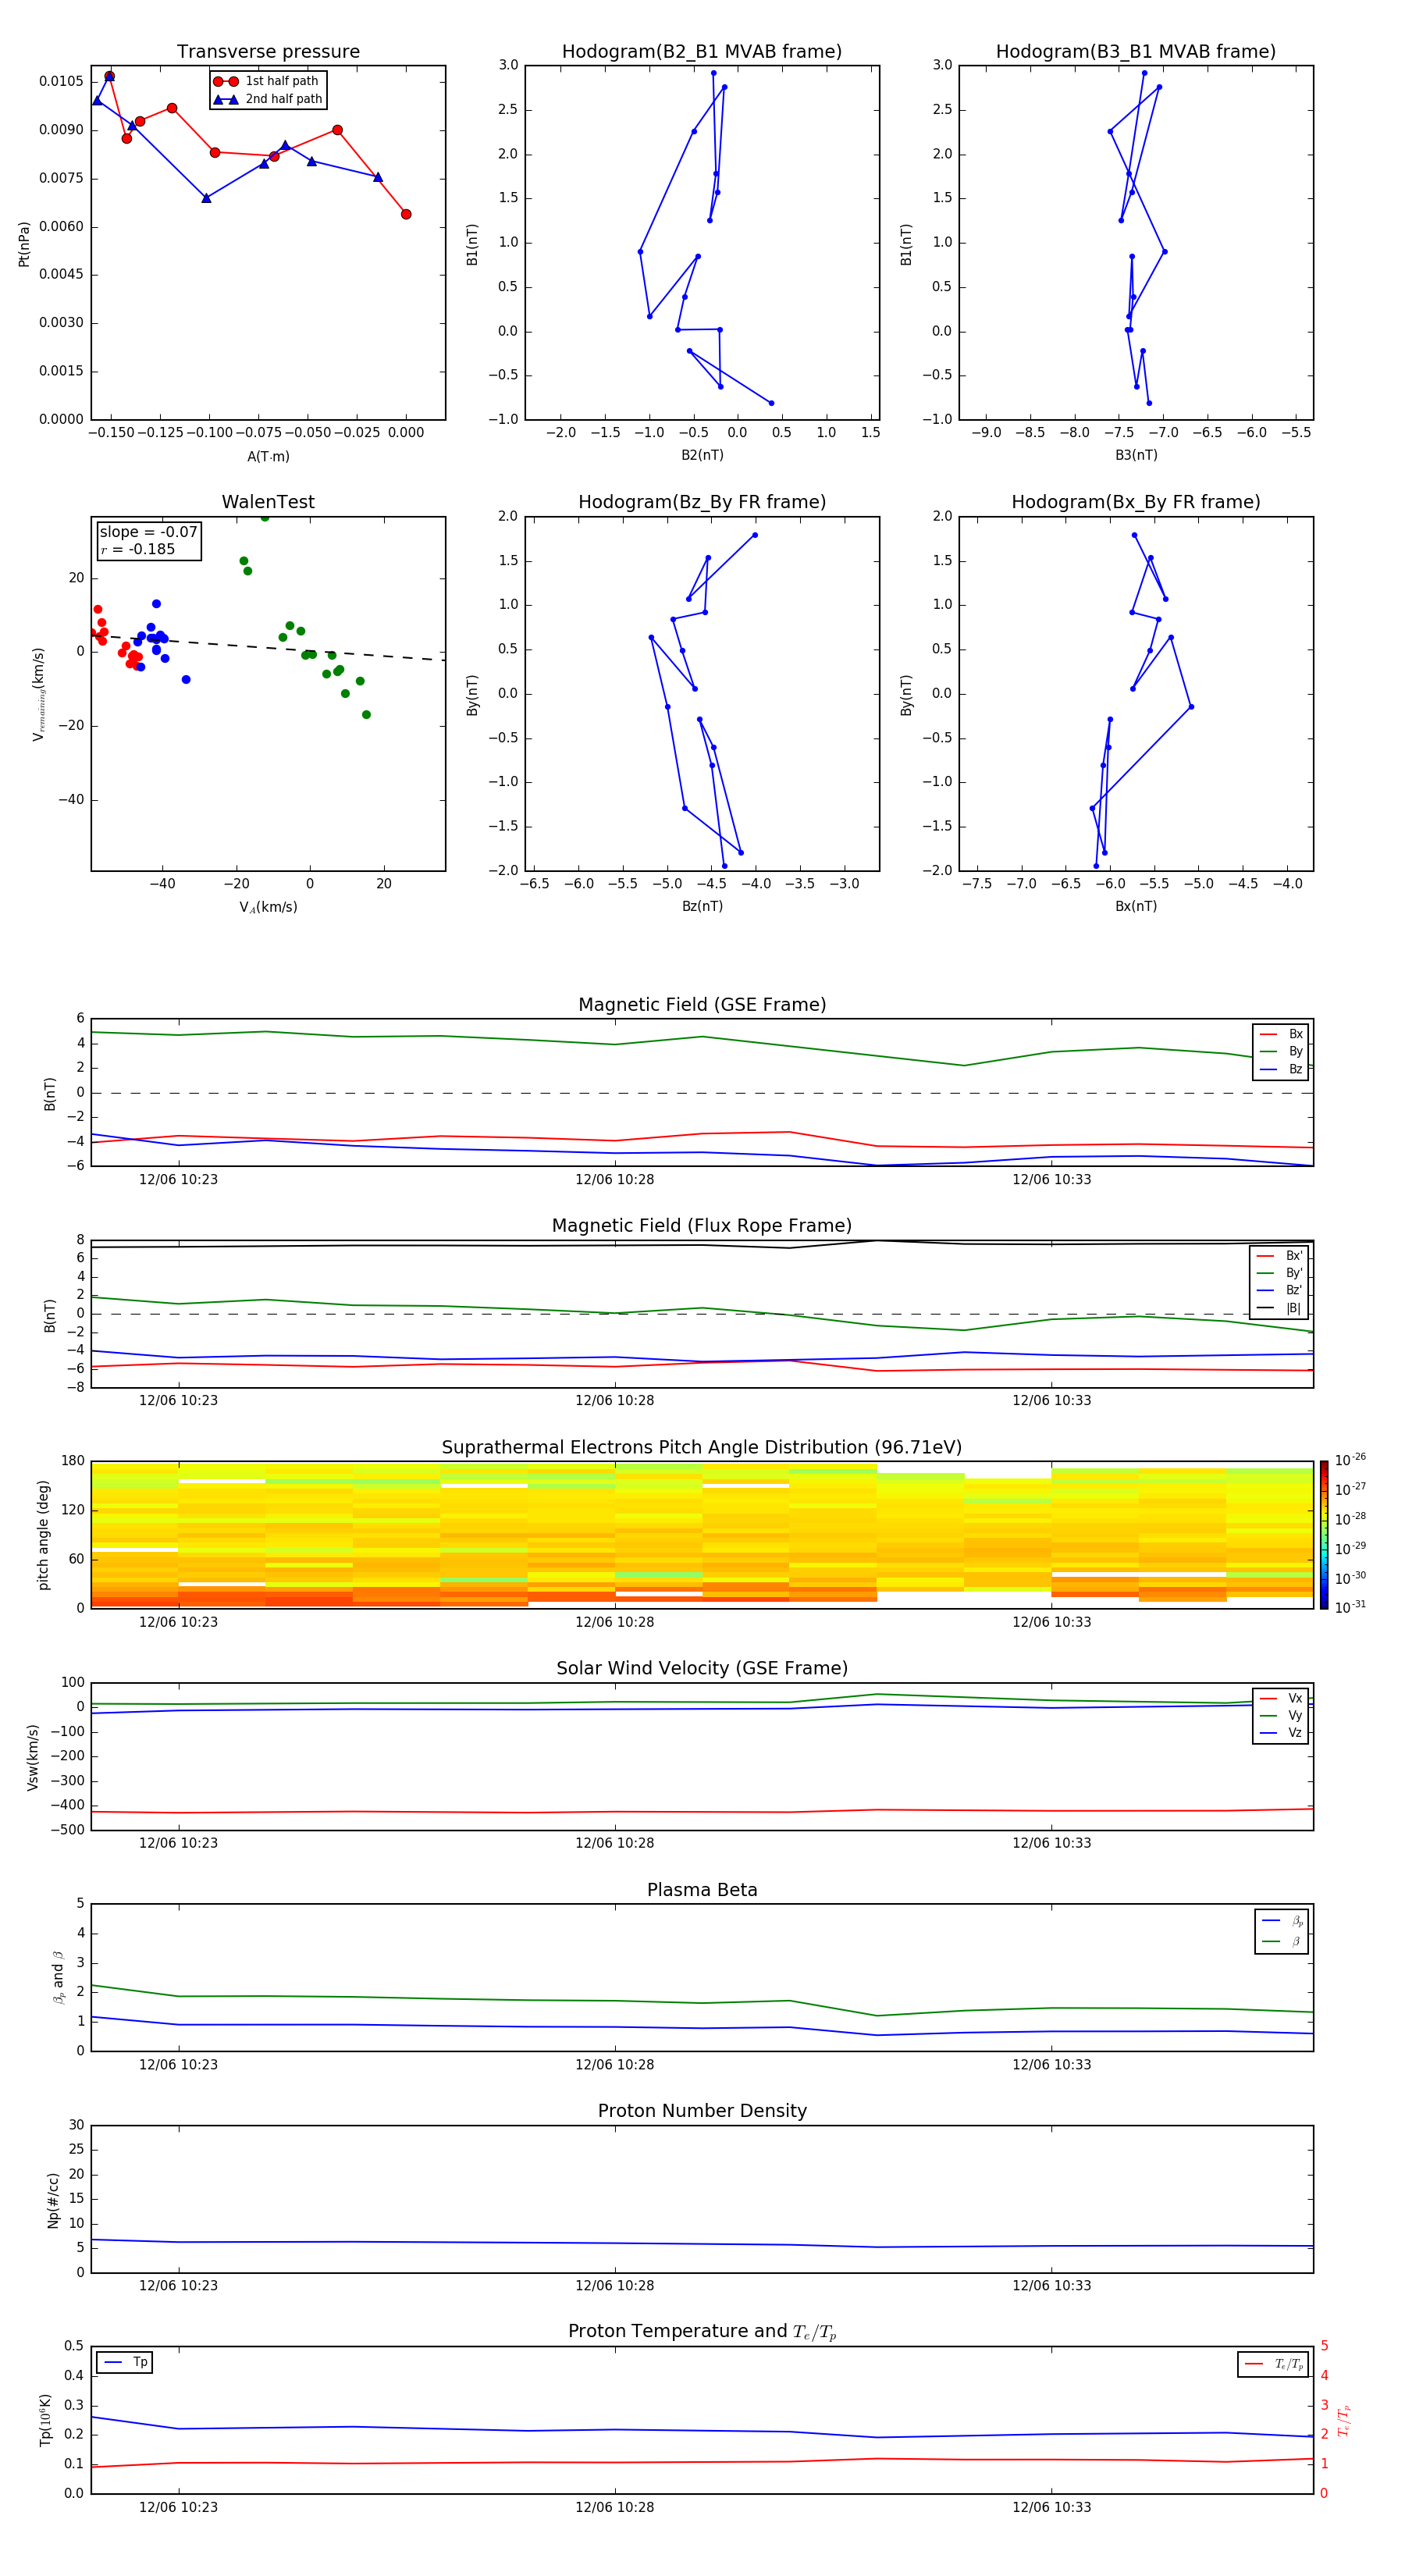Click the Hodogram(Bz_By FR frame) title
This screenshot has width=1405, height=2576.
[x=701, y=502]
